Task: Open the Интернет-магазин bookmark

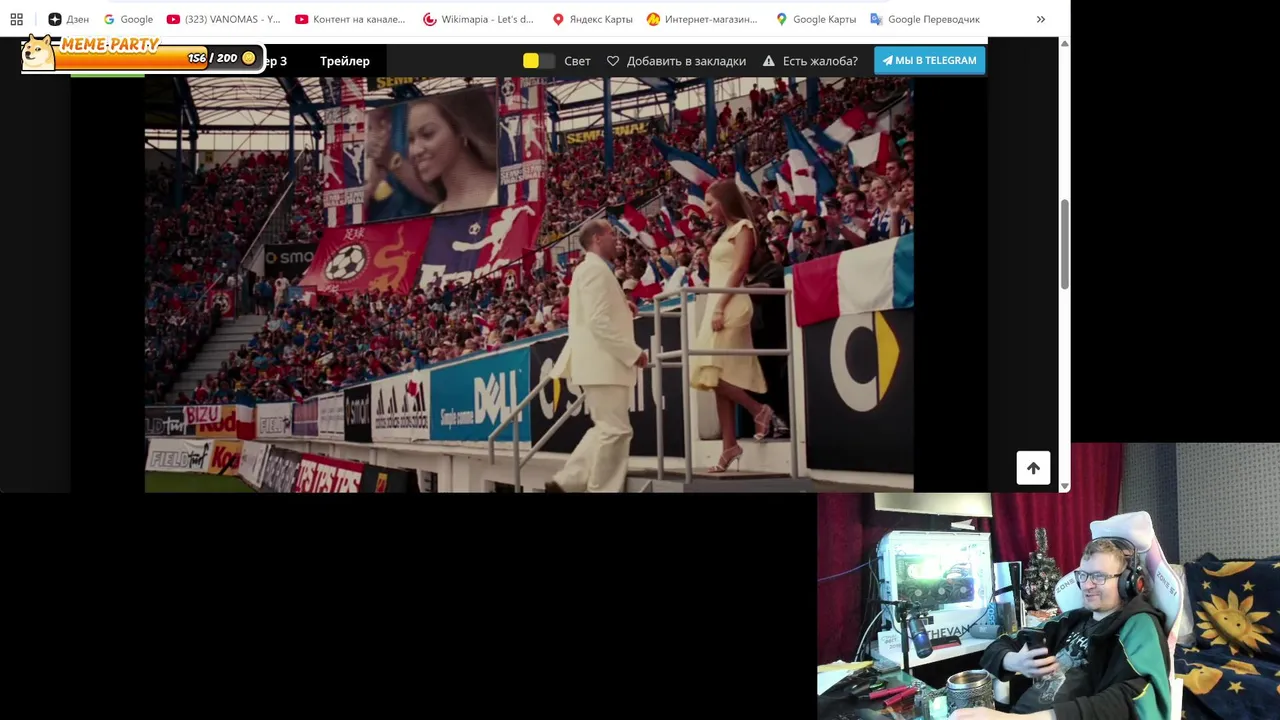Action: click(x=702, y=19)
